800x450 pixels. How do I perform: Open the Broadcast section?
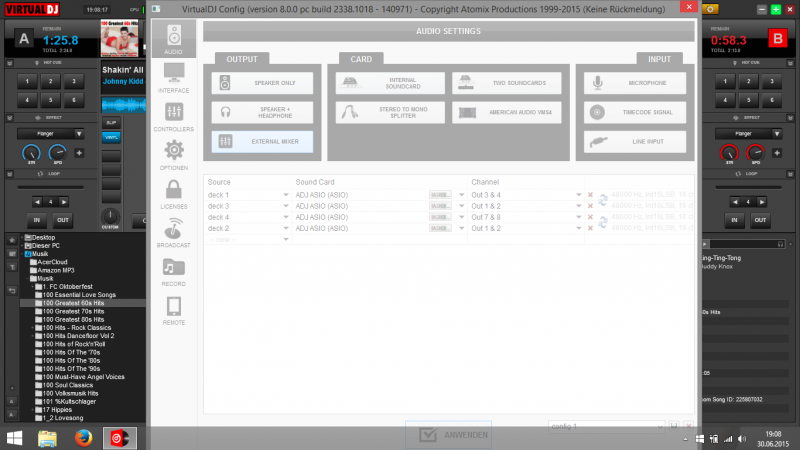173,233
